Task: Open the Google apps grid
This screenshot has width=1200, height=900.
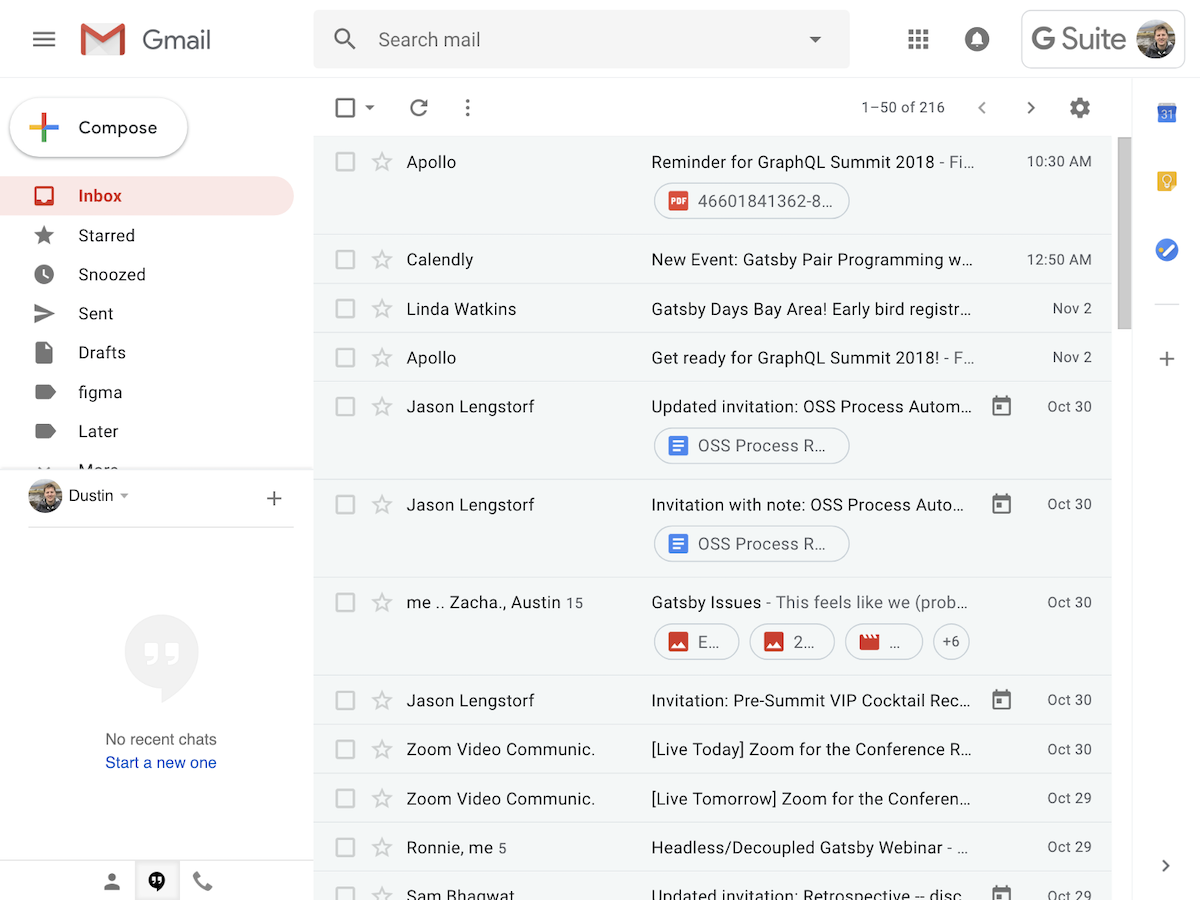Action: tap(918, 39)
